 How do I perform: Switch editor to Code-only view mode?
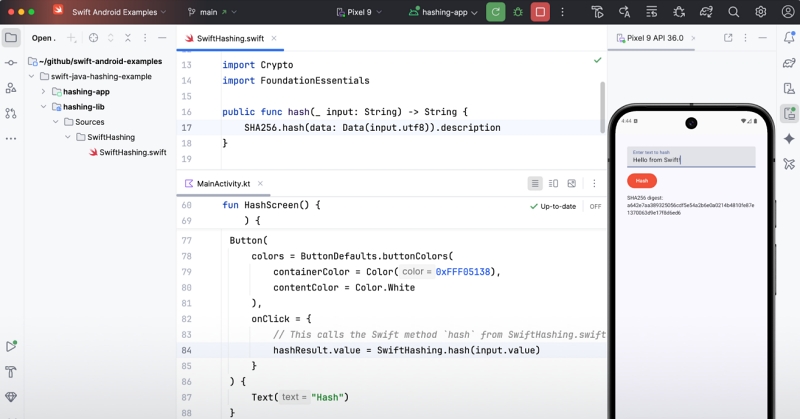(535, 184)
